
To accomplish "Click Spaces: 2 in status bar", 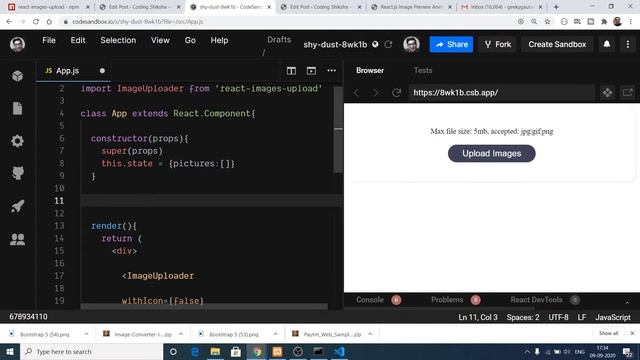I will (523, 317).
